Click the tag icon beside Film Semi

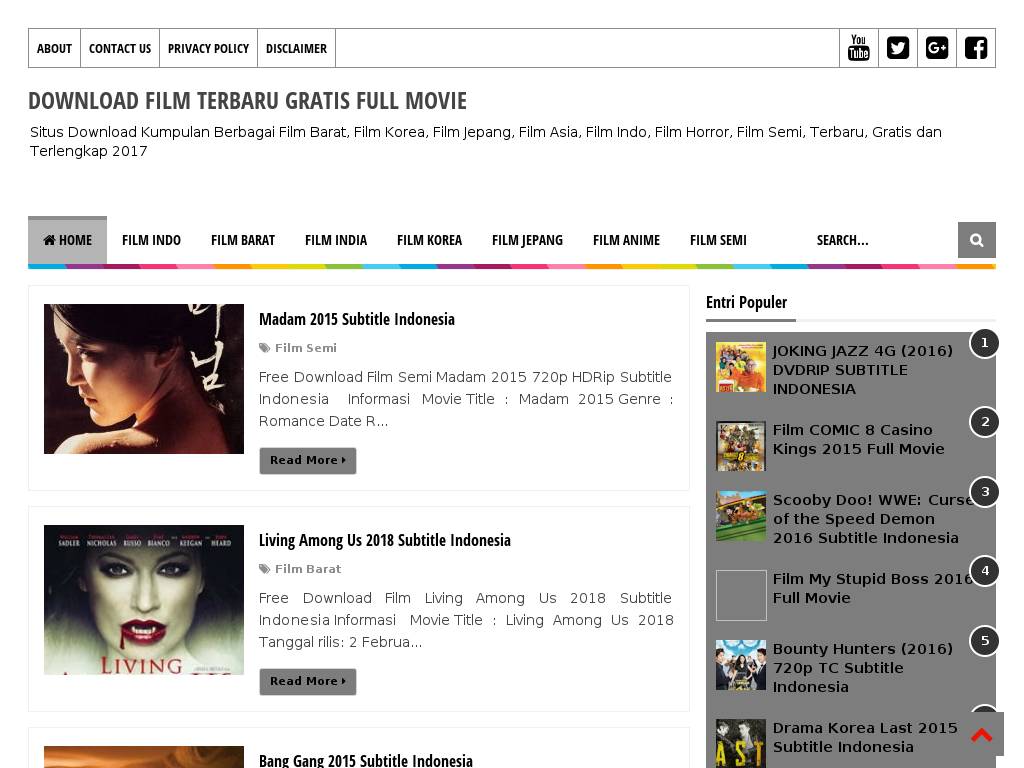click(264, 347)
